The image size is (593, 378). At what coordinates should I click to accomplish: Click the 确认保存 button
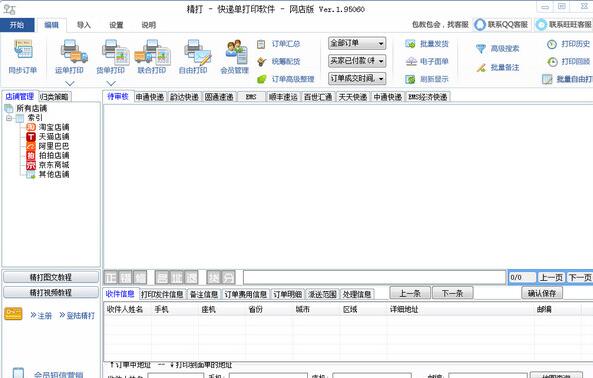542,293
